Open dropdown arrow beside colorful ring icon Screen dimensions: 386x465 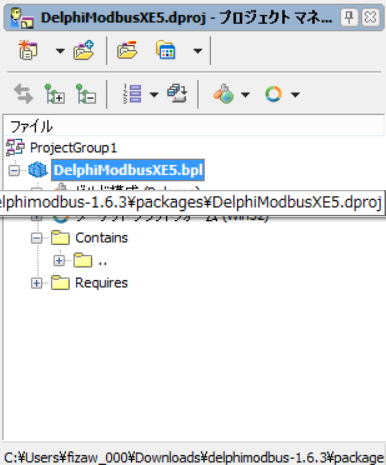click(295, 95)
